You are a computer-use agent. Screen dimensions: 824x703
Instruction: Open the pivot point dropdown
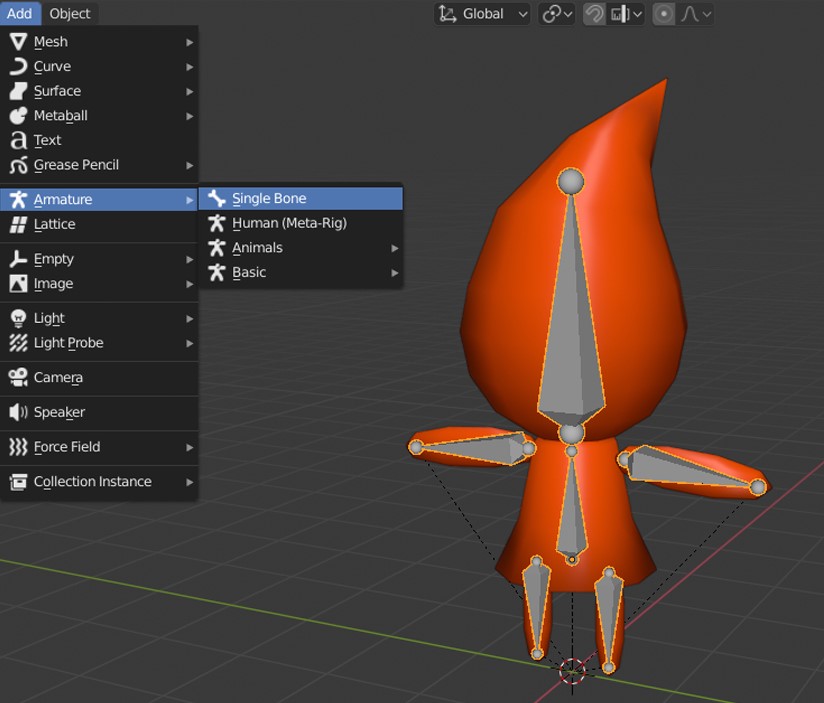[556, 14]
